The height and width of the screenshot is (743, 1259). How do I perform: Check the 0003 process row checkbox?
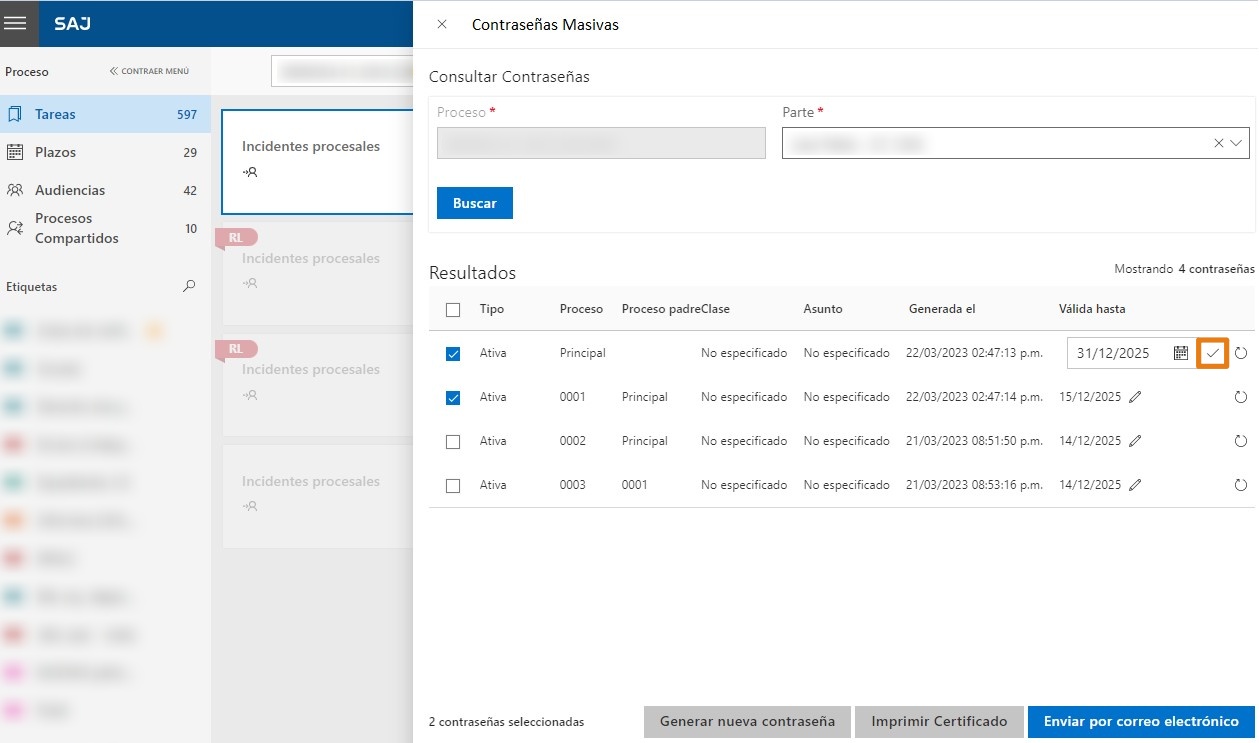coord(453,486)
